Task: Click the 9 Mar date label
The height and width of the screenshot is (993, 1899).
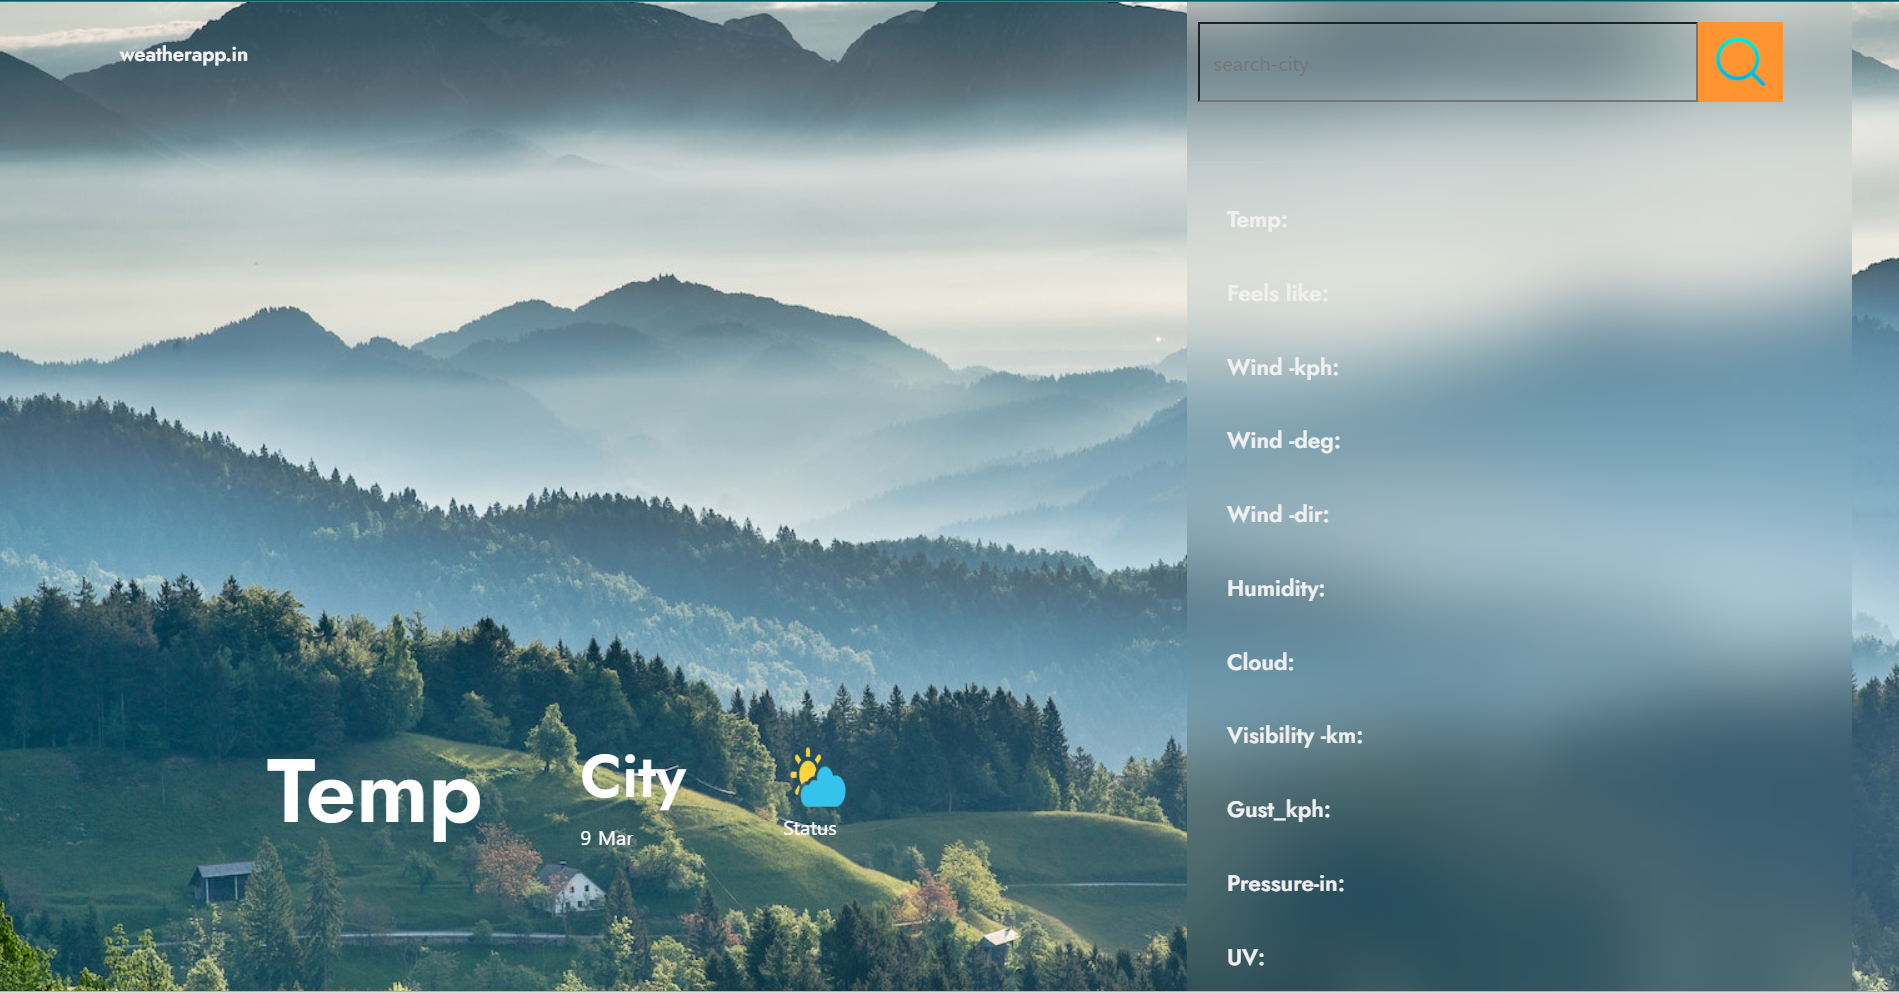Action: click(606, 838)
